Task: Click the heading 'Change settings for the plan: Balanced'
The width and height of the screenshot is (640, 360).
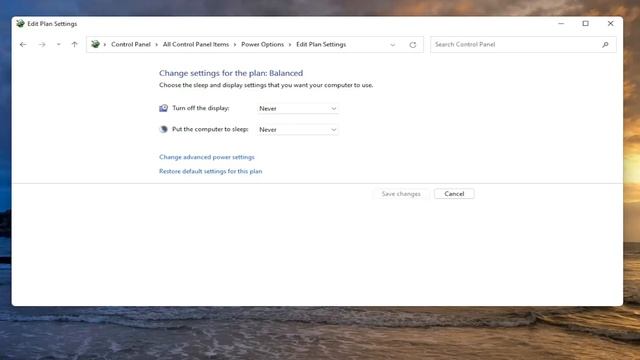Action: pos(231,73)
